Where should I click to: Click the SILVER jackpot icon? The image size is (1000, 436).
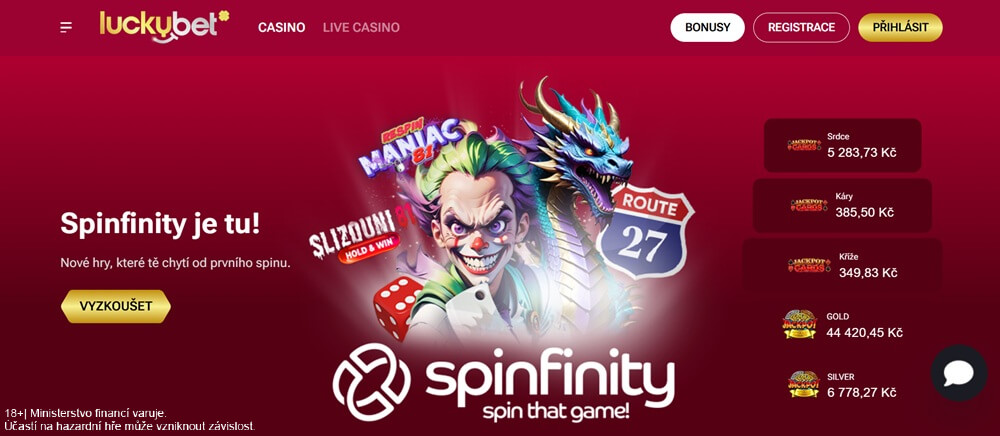(x=804, y=384)
